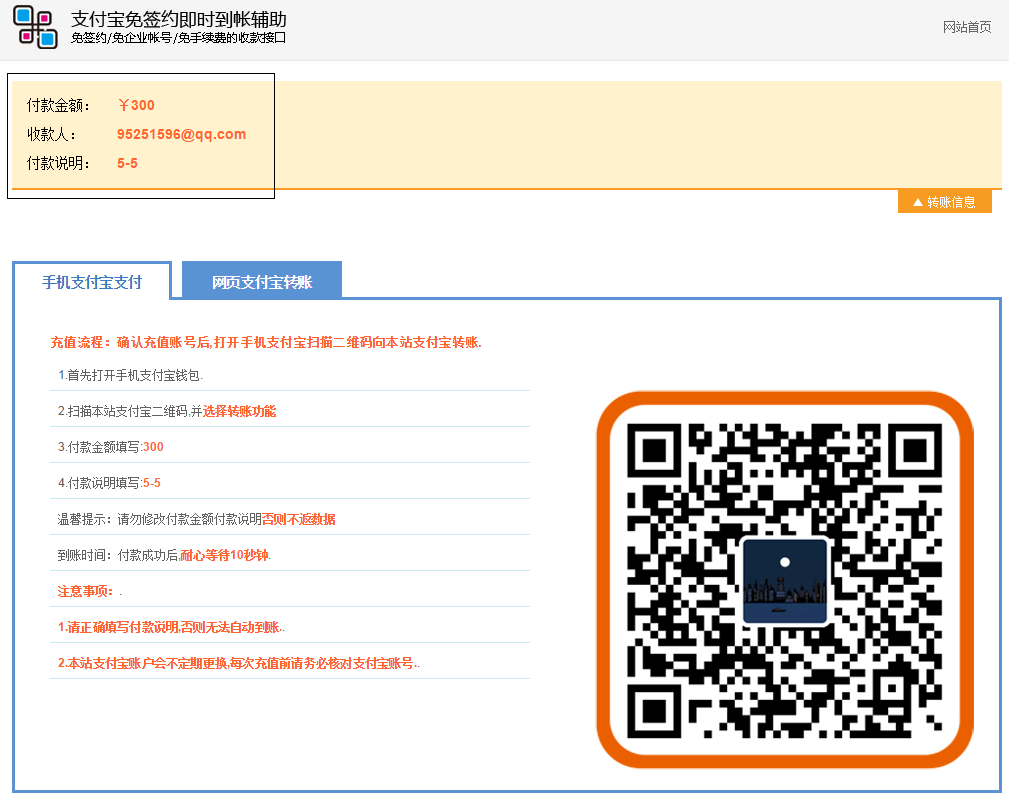Click the 耐心等待10秒钟 text
1009x799 pixels.
point(225,555)
